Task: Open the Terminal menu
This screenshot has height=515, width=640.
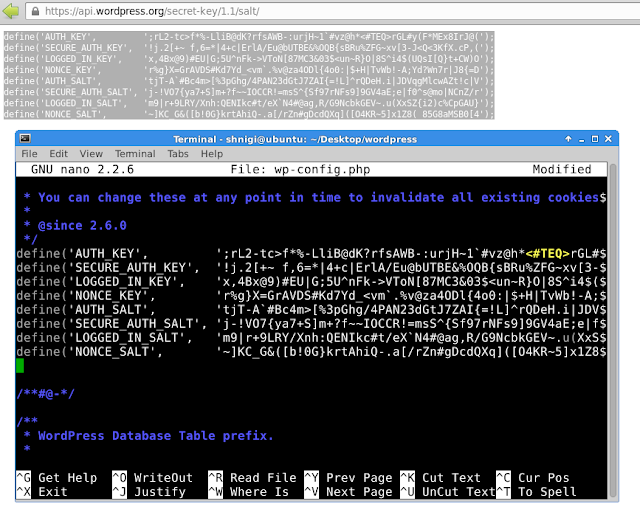Action: (x=135, y=154)
